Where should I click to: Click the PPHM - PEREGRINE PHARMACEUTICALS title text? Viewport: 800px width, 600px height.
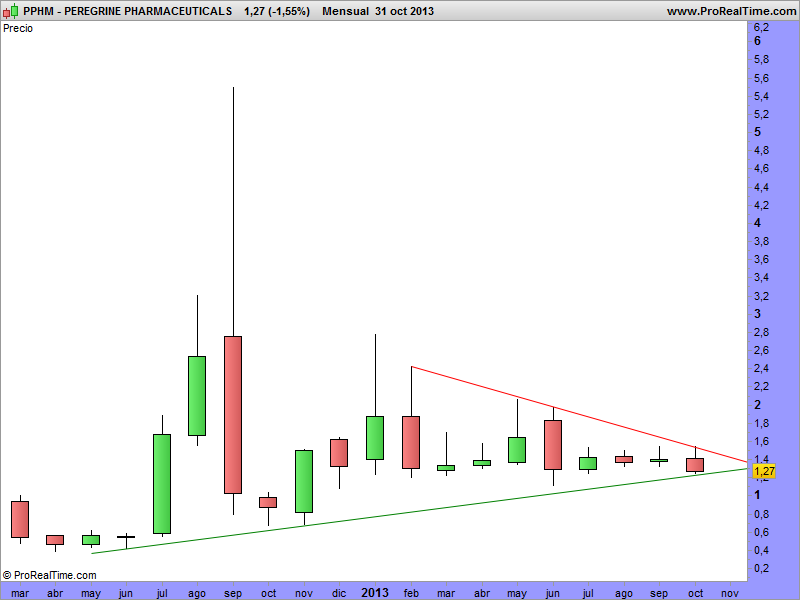tap(128, 11)
